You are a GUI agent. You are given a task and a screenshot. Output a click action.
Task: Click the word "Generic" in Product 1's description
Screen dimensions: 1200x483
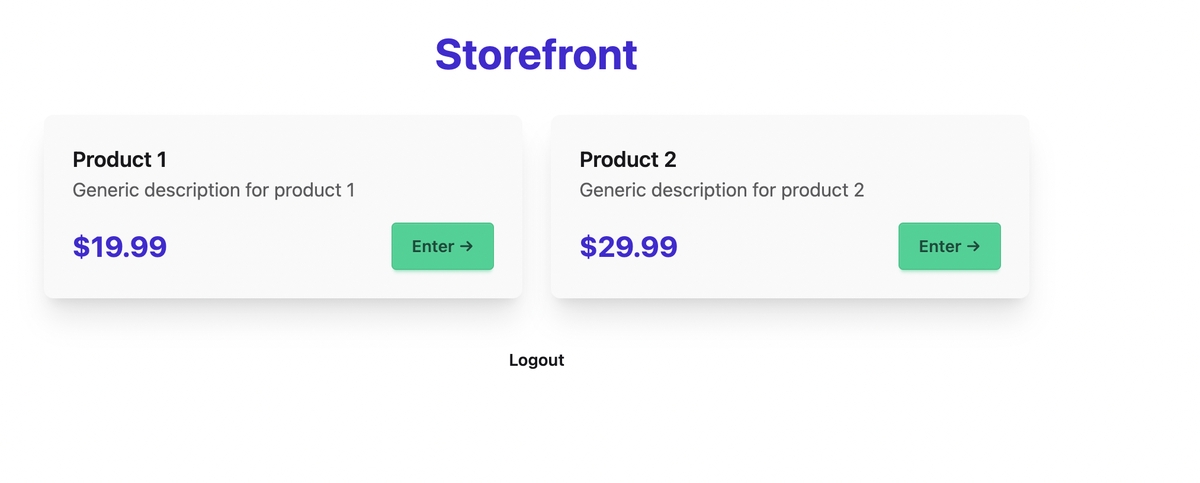point(105,190)
